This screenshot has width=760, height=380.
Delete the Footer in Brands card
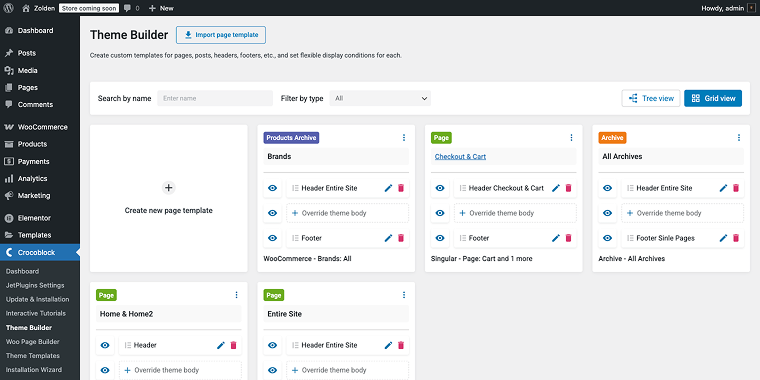point(401,238)
